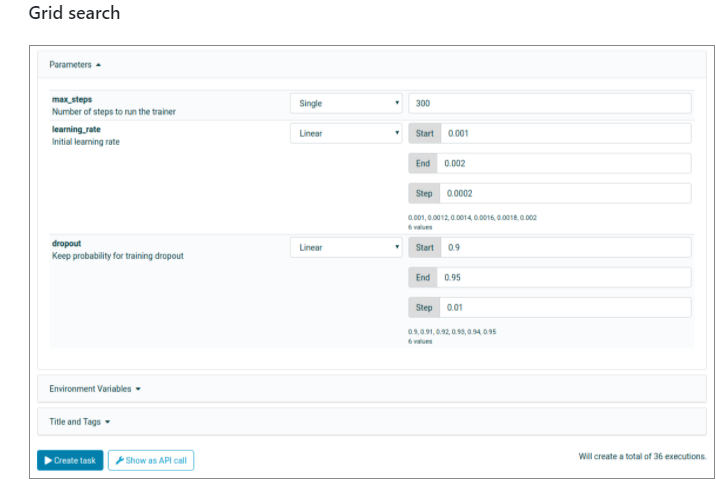716x485 pixels.
Task: Click the wrench icon beside Show as API call
Action: [x=120, y=460]
